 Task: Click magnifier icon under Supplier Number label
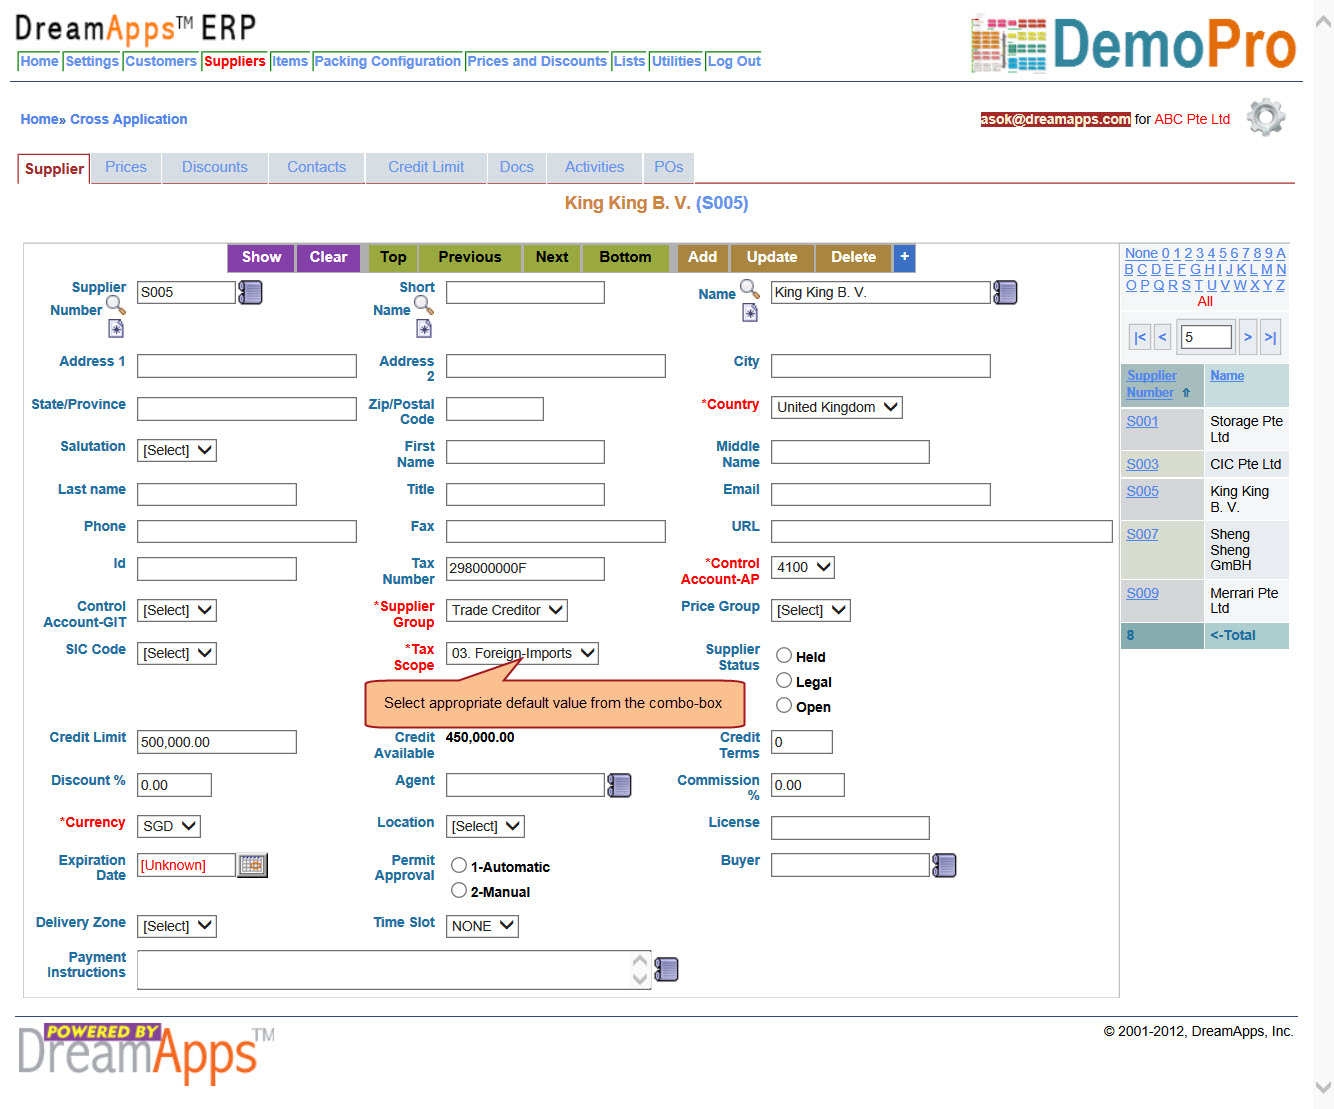(x=116, y=305)
